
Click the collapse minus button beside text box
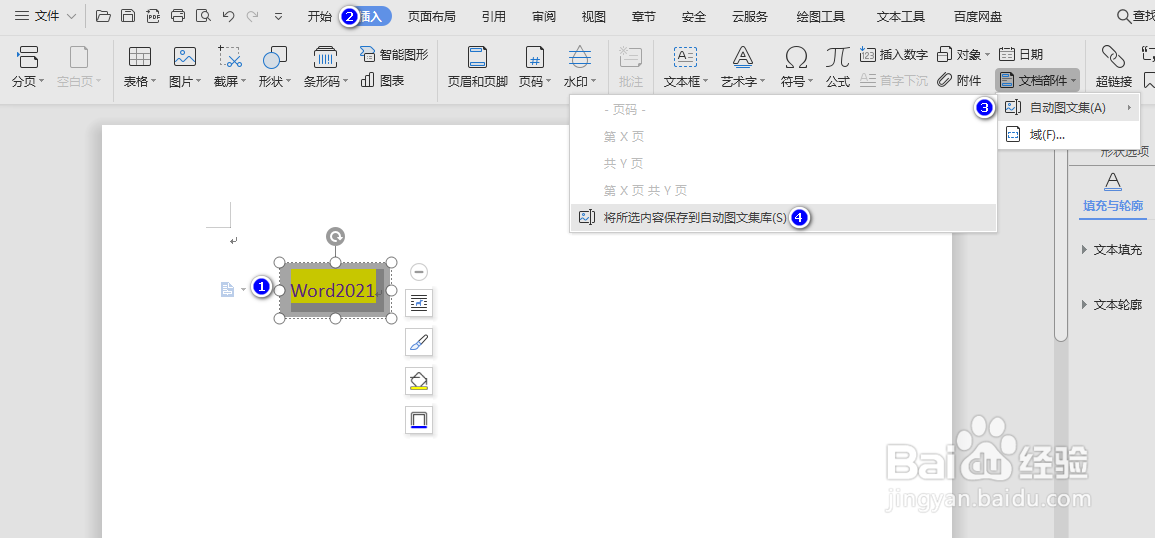418,272
